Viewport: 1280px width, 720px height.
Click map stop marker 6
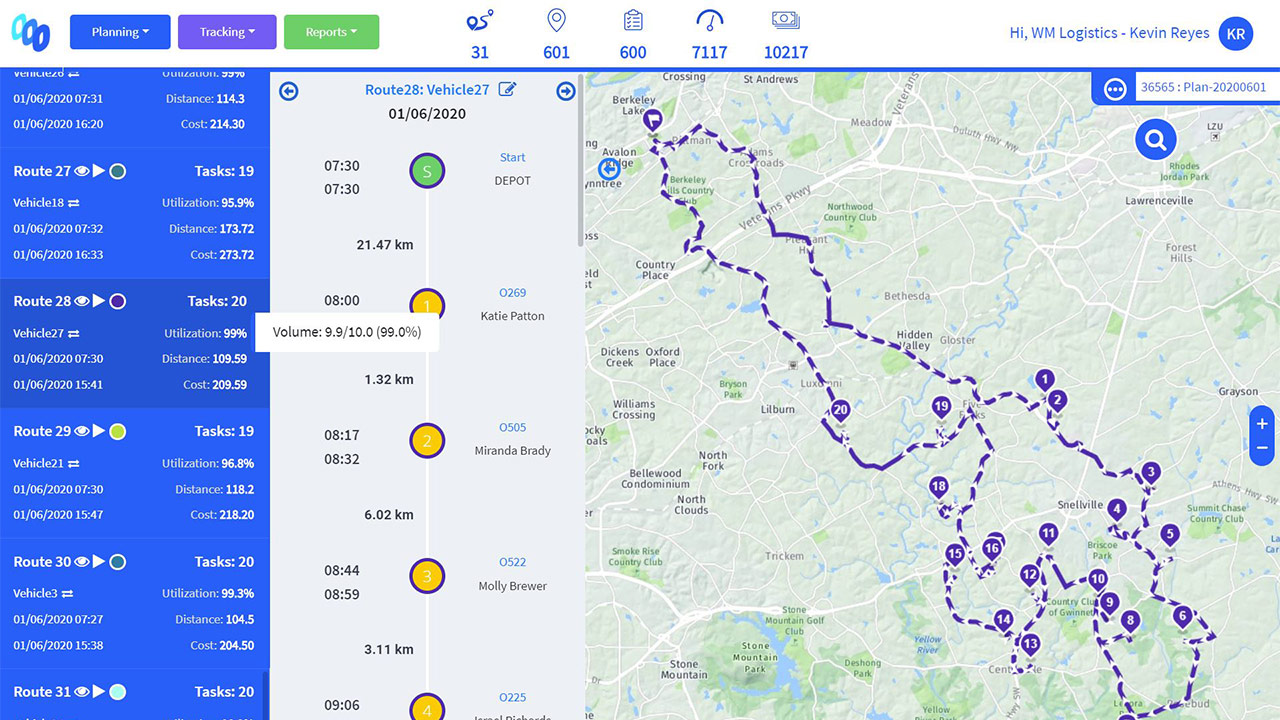point(1182,618)
